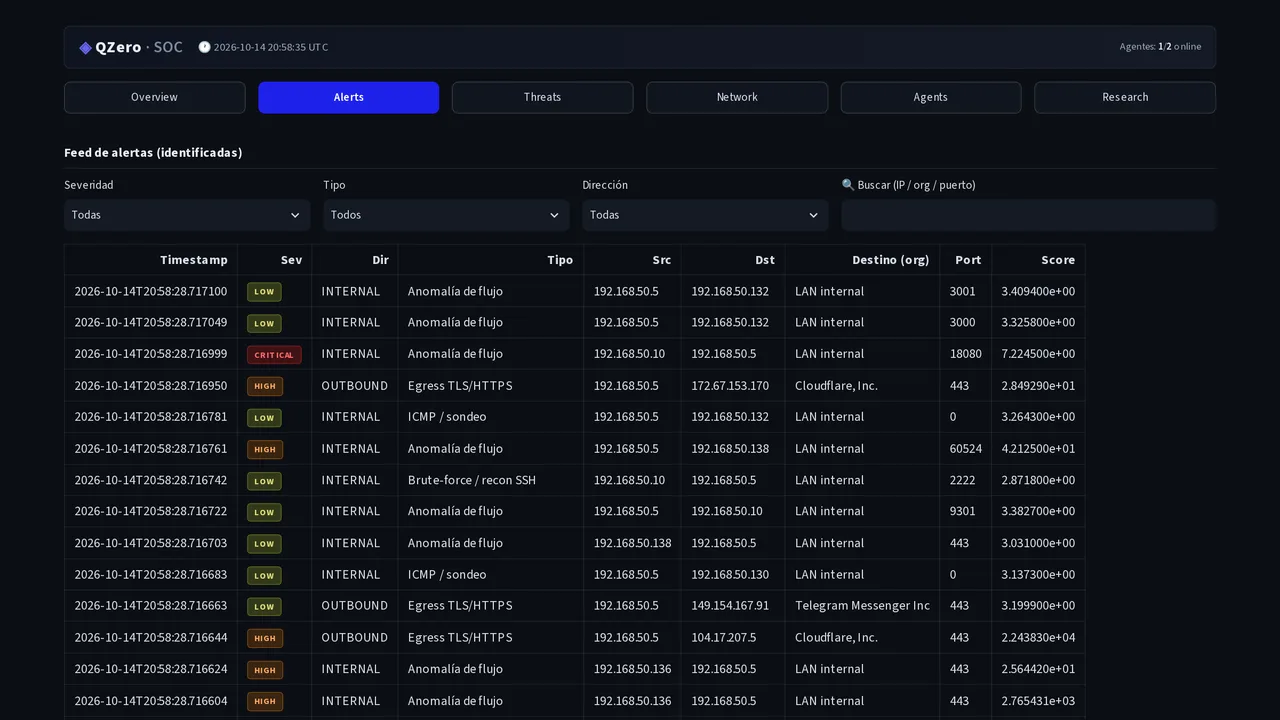The height and width of the screenshot is (720, 1280).
Task: Click the QZero diamond logo icon
Action: pos(86,47)
